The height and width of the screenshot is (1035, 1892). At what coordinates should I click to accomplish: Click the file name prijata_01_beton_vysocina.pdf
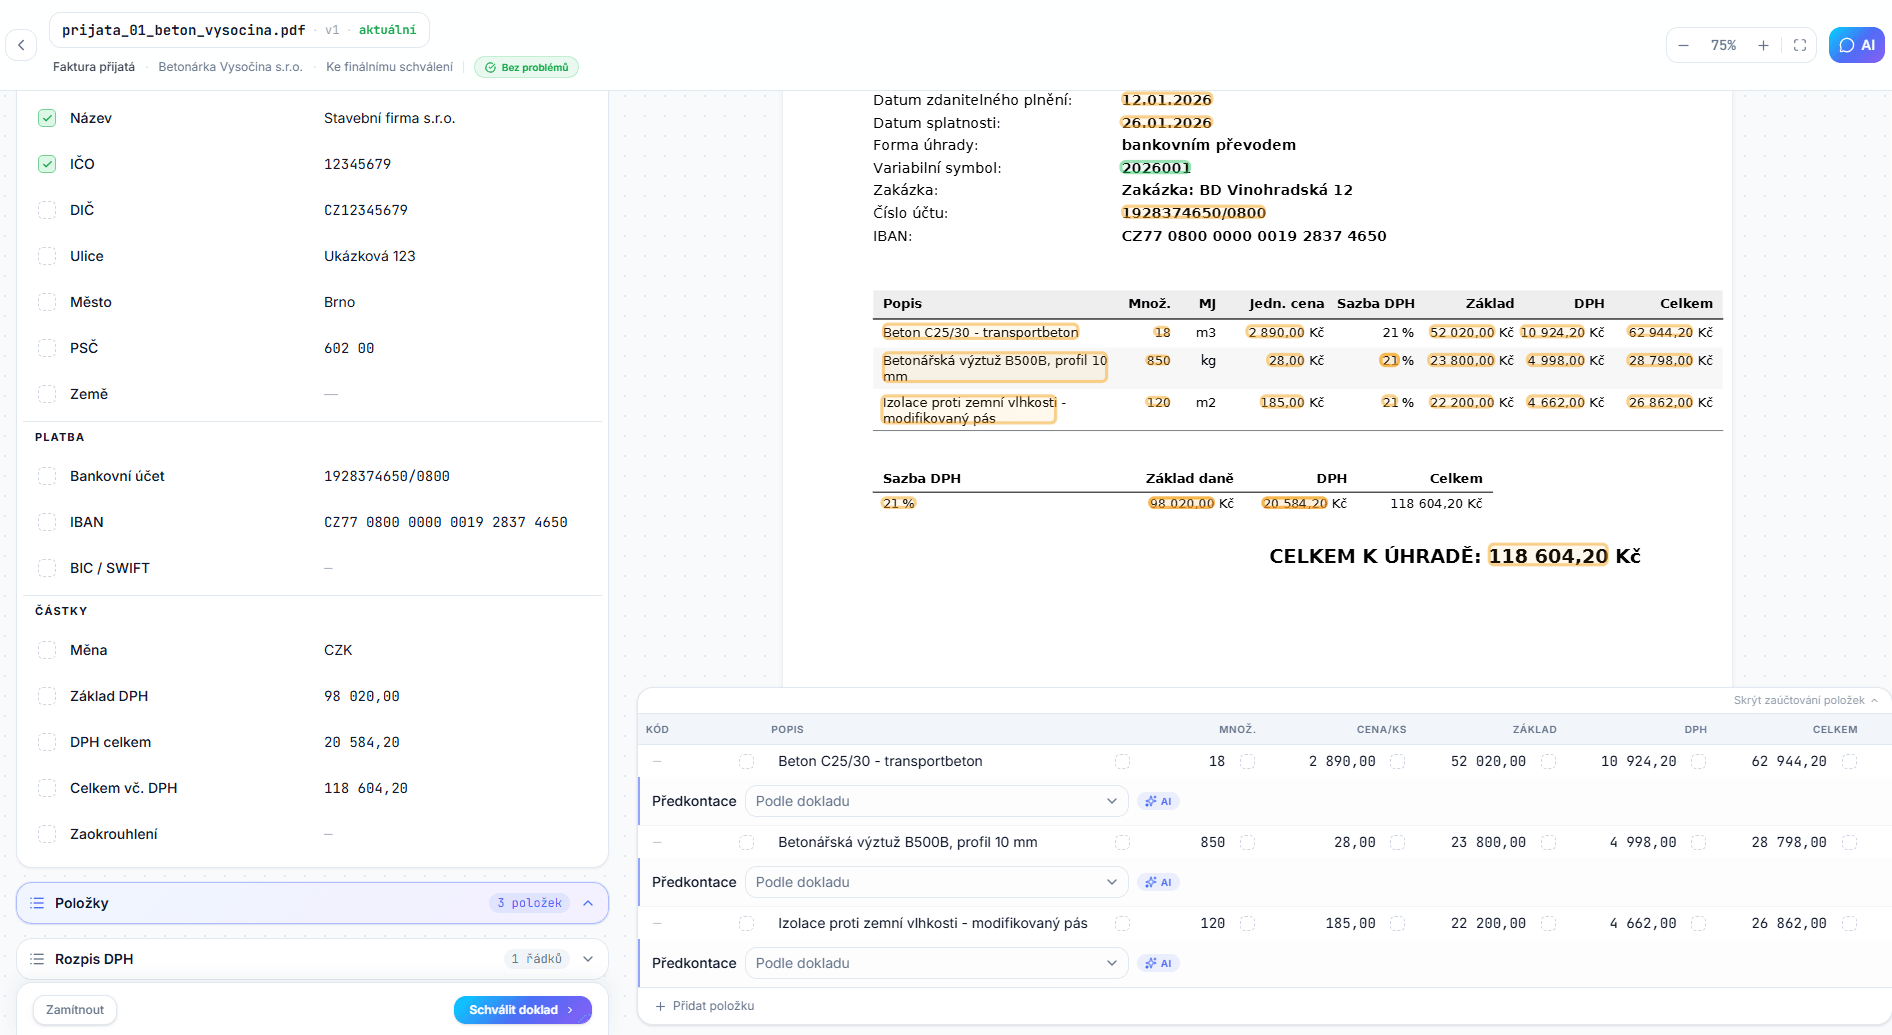pos(184,30)
